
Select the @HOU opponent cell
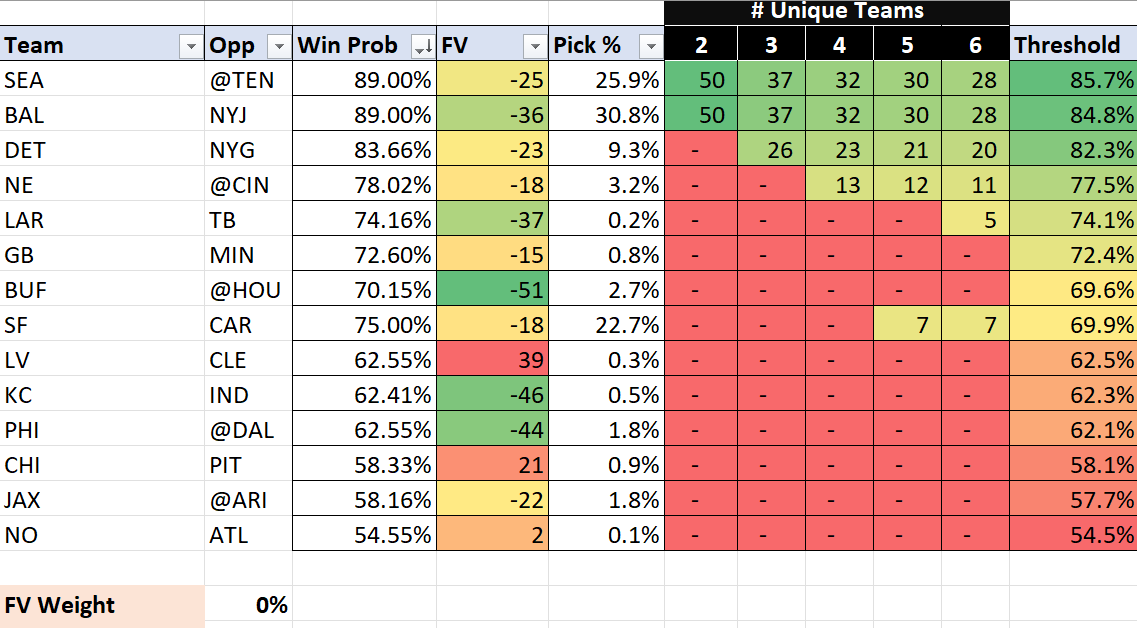pos(248,290)
